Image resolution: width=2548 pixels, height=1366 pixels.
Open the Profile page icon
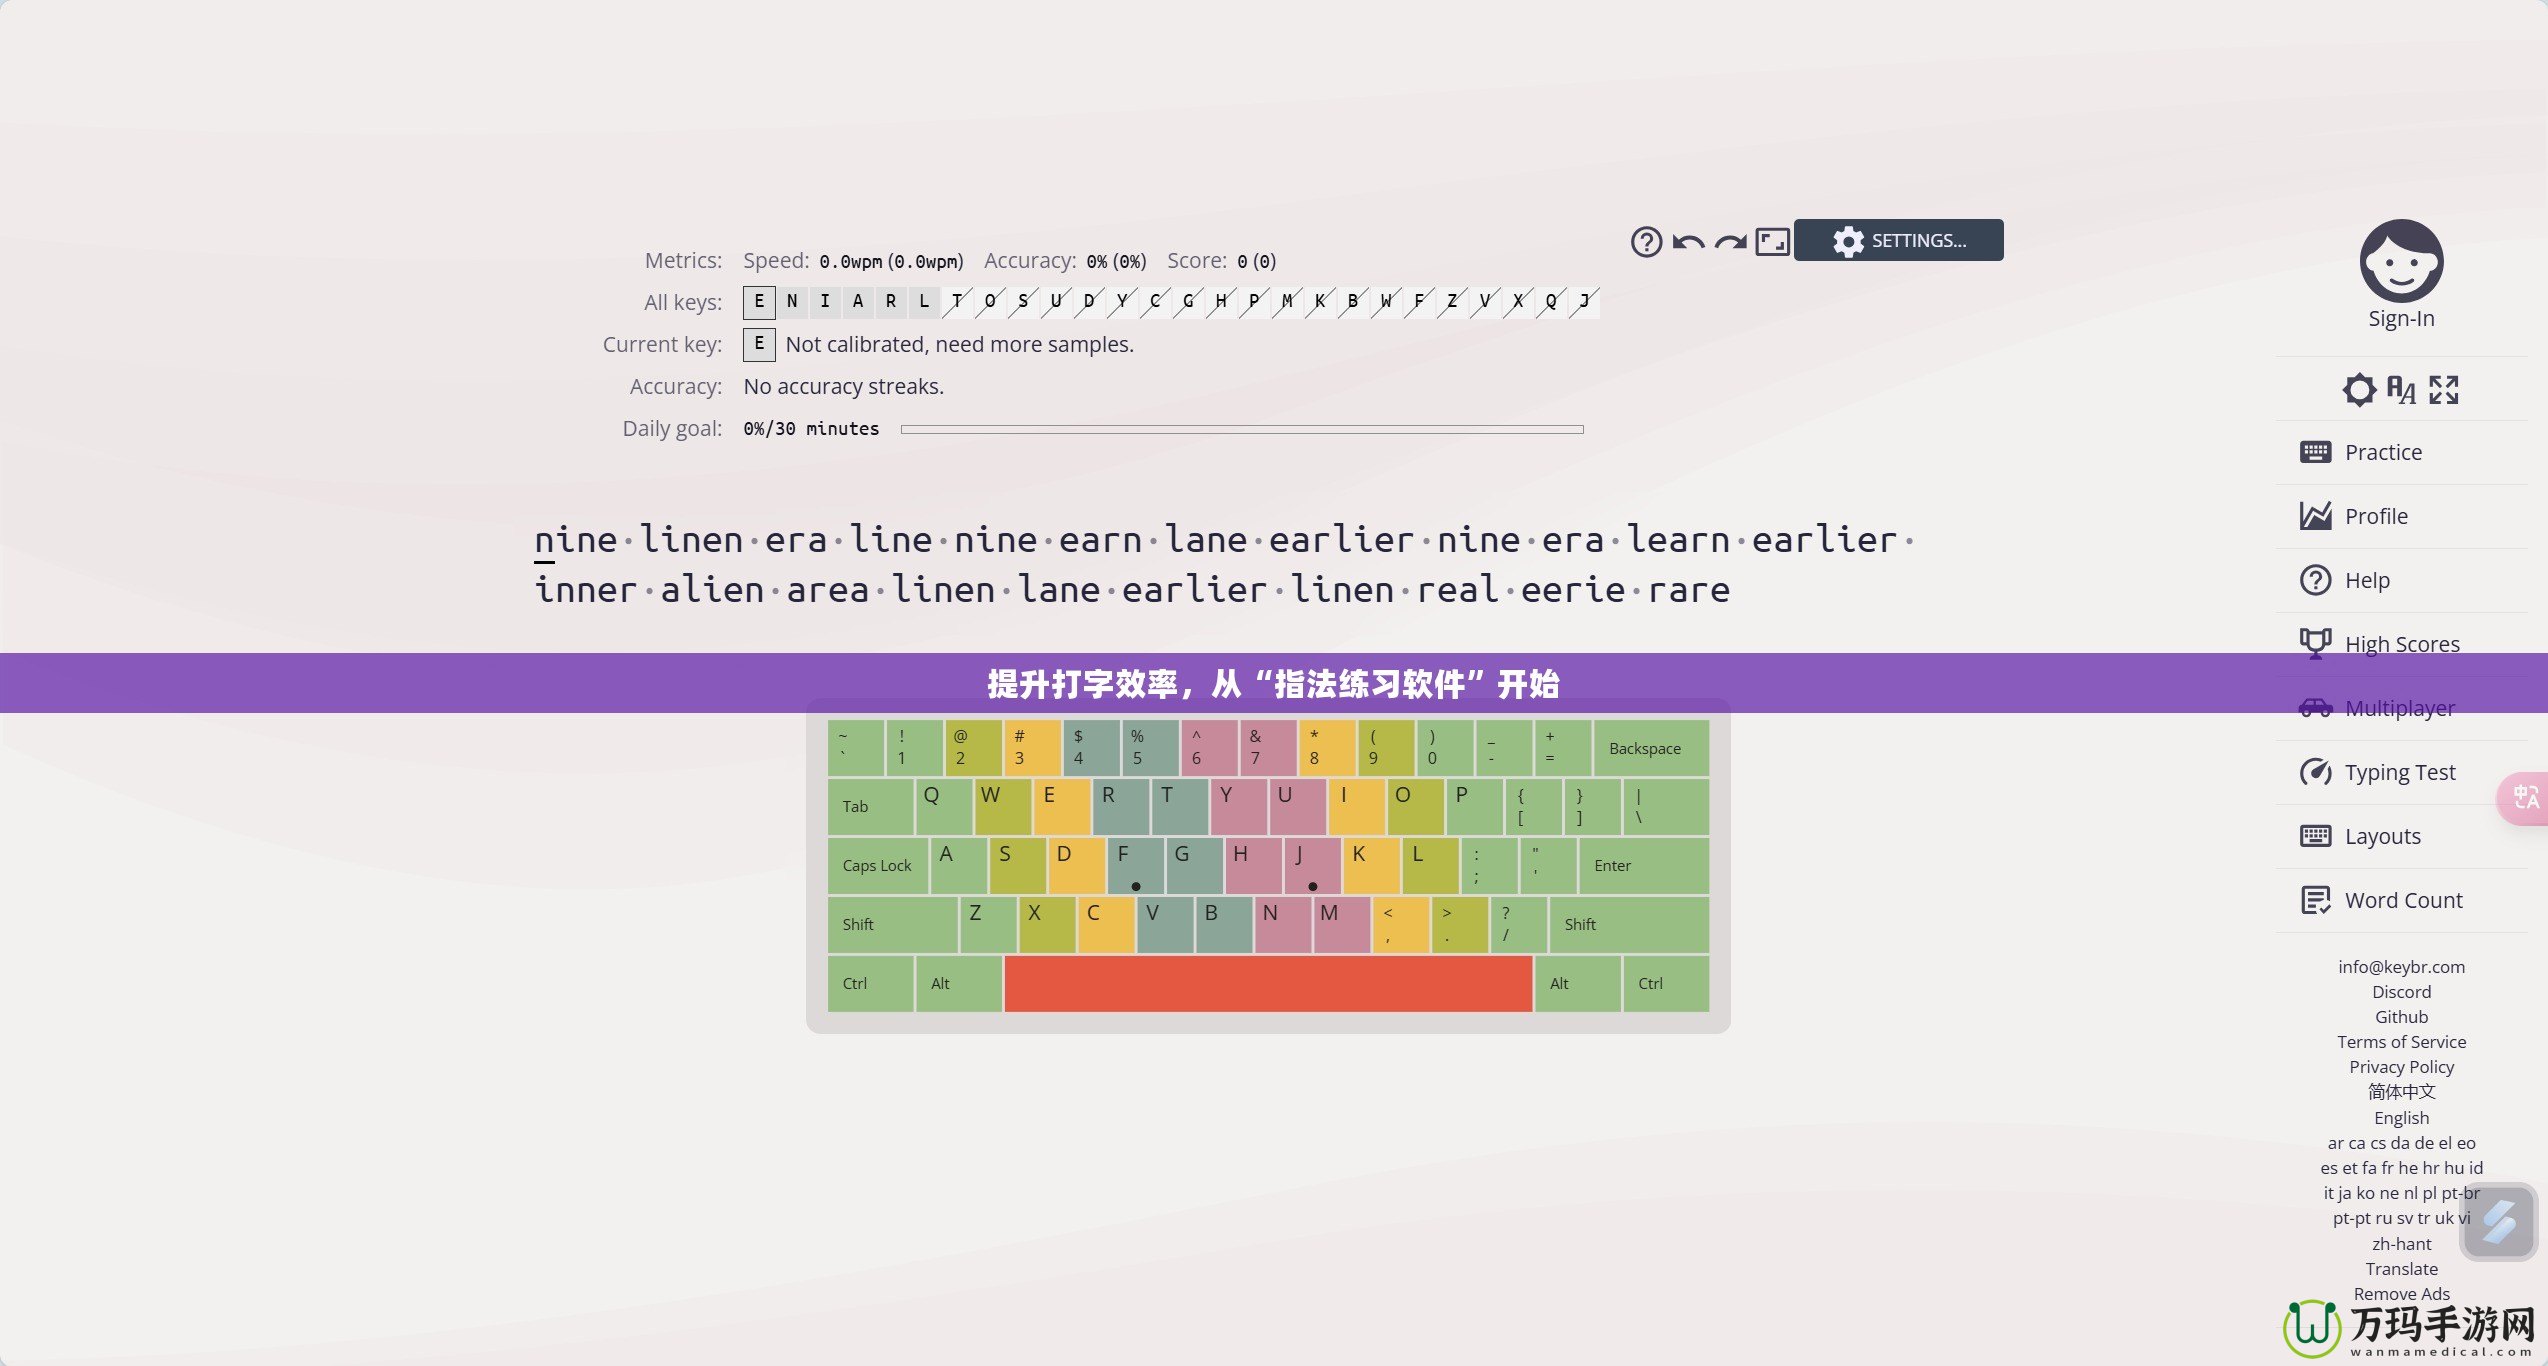[2315, 515]
